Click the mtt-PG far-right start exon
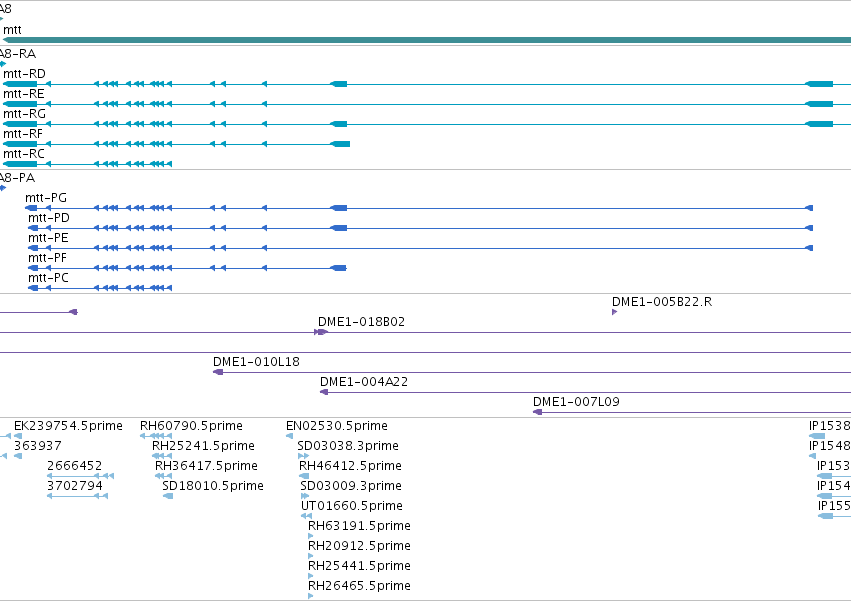The image size is (851, 601). tap(809, 208)
